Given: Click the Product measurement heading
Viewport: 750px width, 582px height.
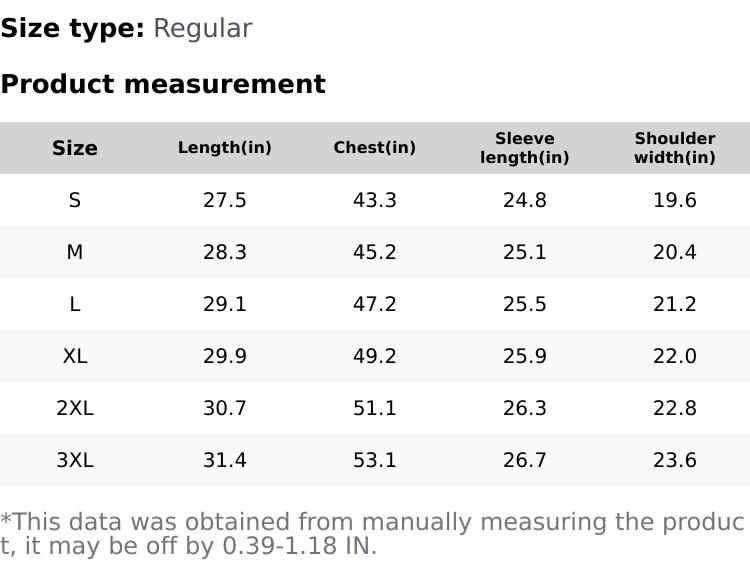Looking at the screenshot, I should click(x=163, y=84).
